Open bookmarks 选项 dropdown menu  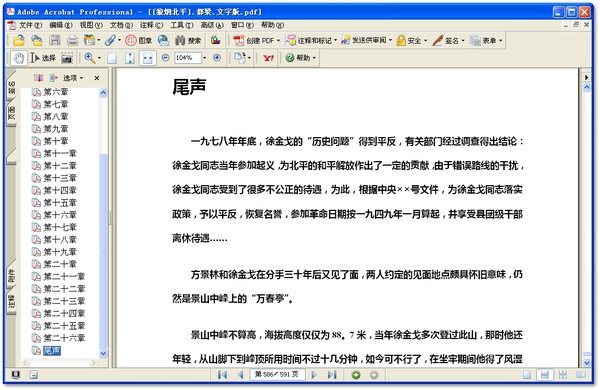[x=73, y=78]
